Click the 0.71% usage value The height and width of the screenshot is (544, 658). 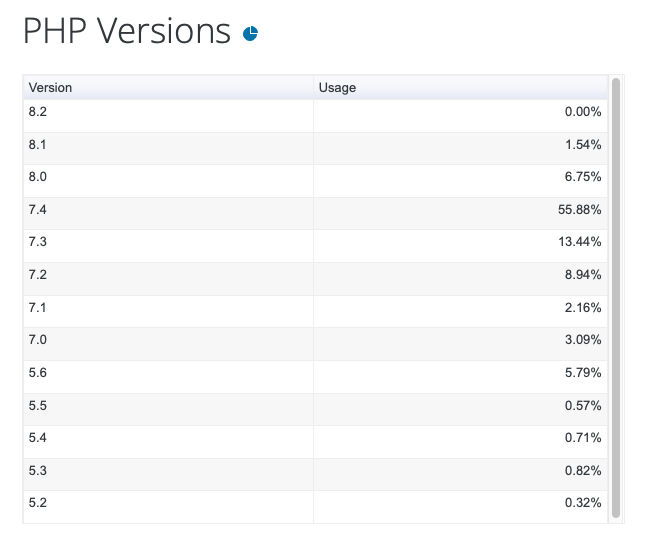(583, 437)
